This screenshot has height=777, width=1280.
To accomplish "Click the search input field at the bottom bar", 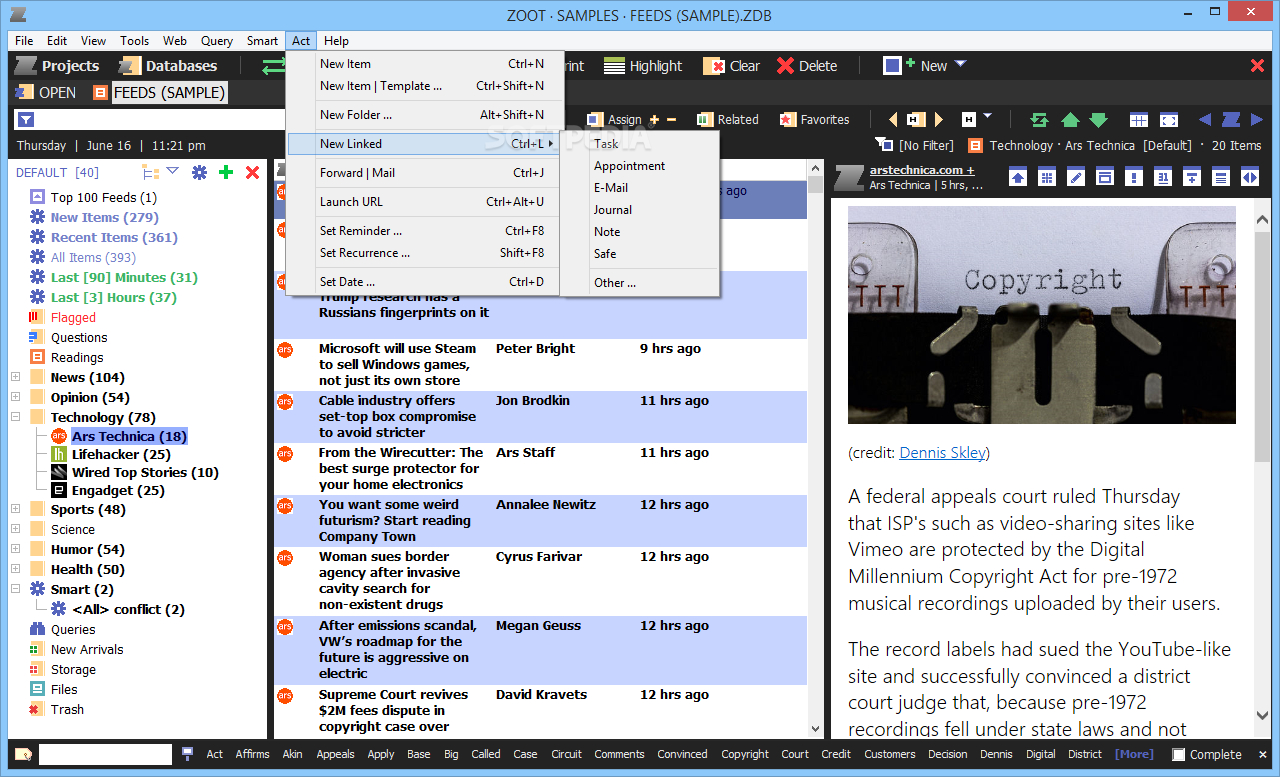I will click(x=105, y=754).
